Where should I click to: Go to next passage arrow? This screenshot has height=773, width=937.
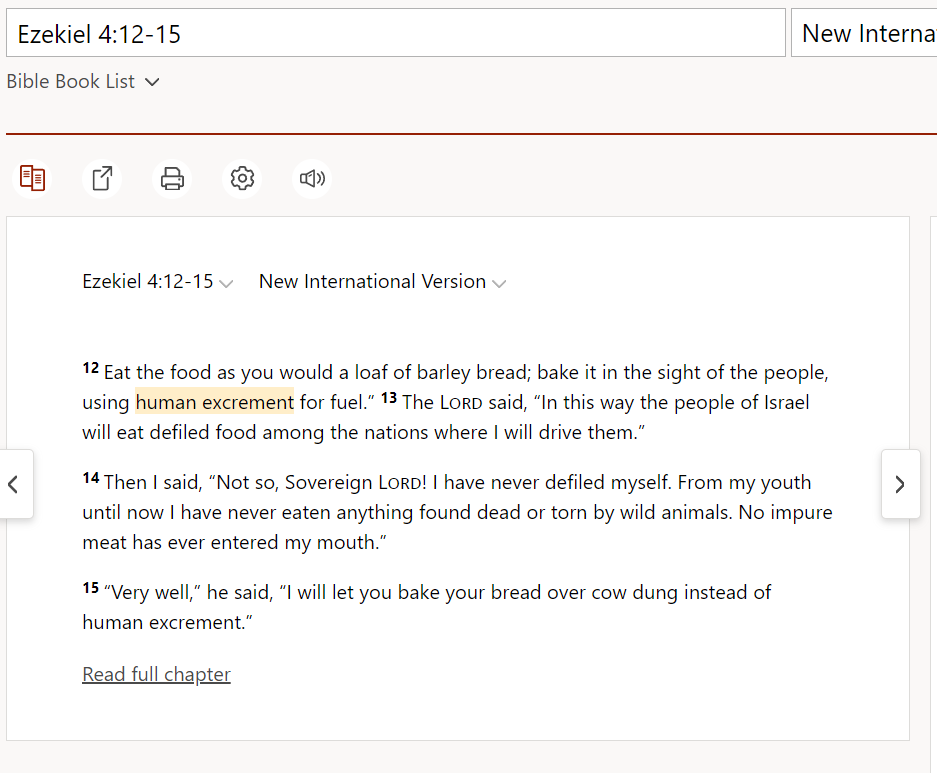click(900, 484)
